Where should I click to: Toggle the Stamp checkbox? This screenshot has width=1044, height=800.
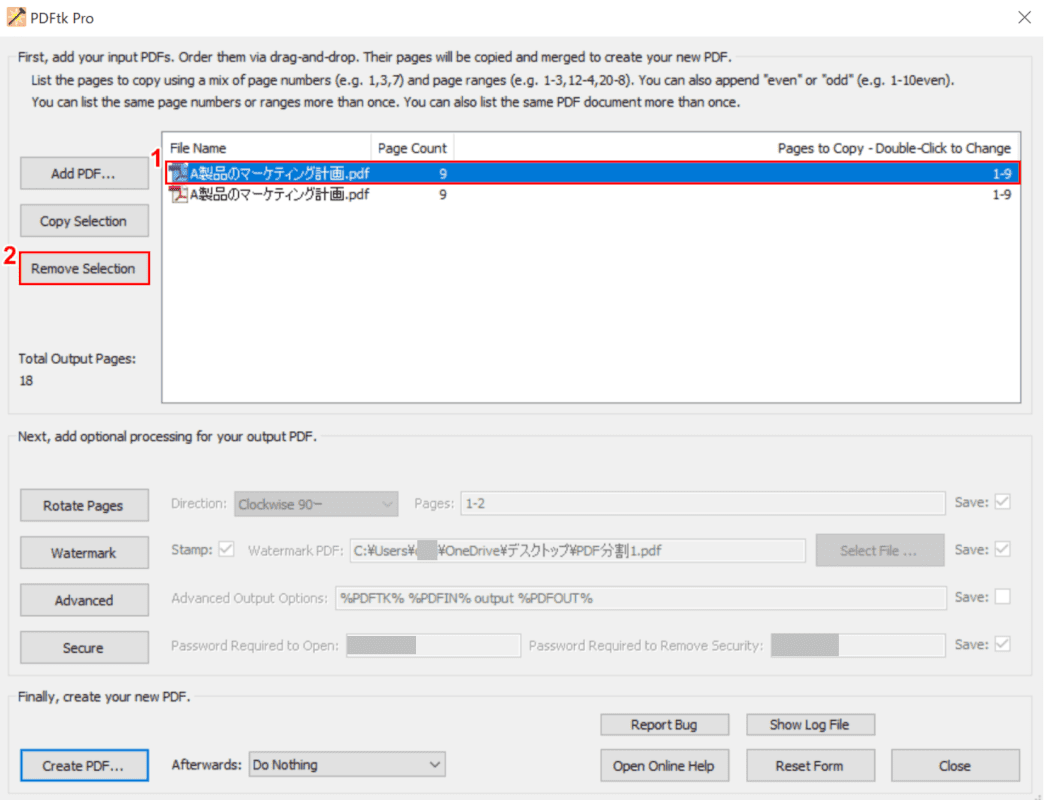click(x=226, y=549)
